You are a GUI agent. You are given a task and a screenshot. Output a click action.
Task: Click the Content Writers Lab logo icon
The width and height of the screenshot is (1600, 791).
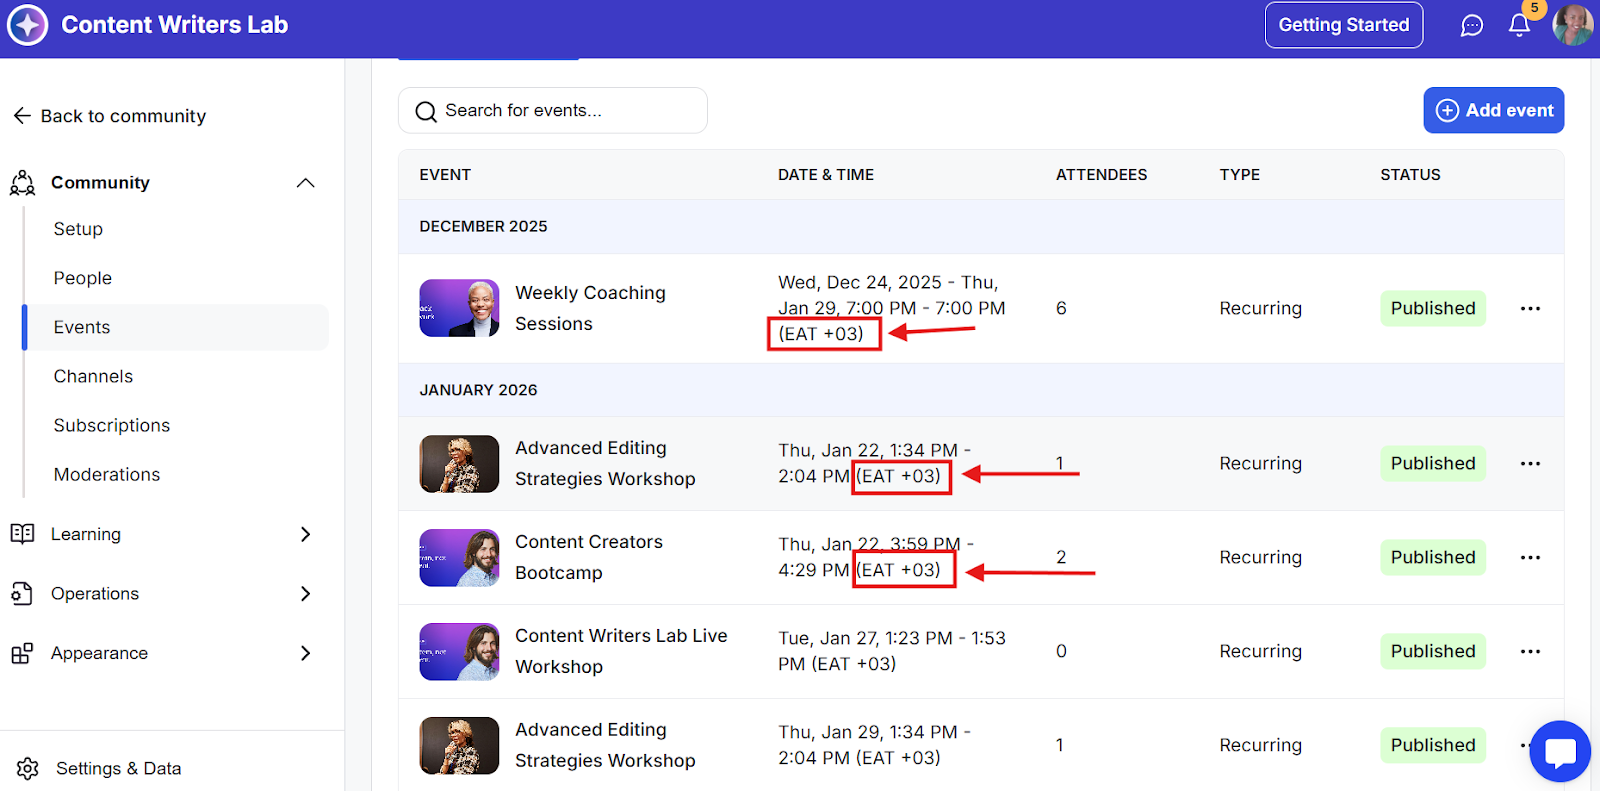(x=27, y=25)
